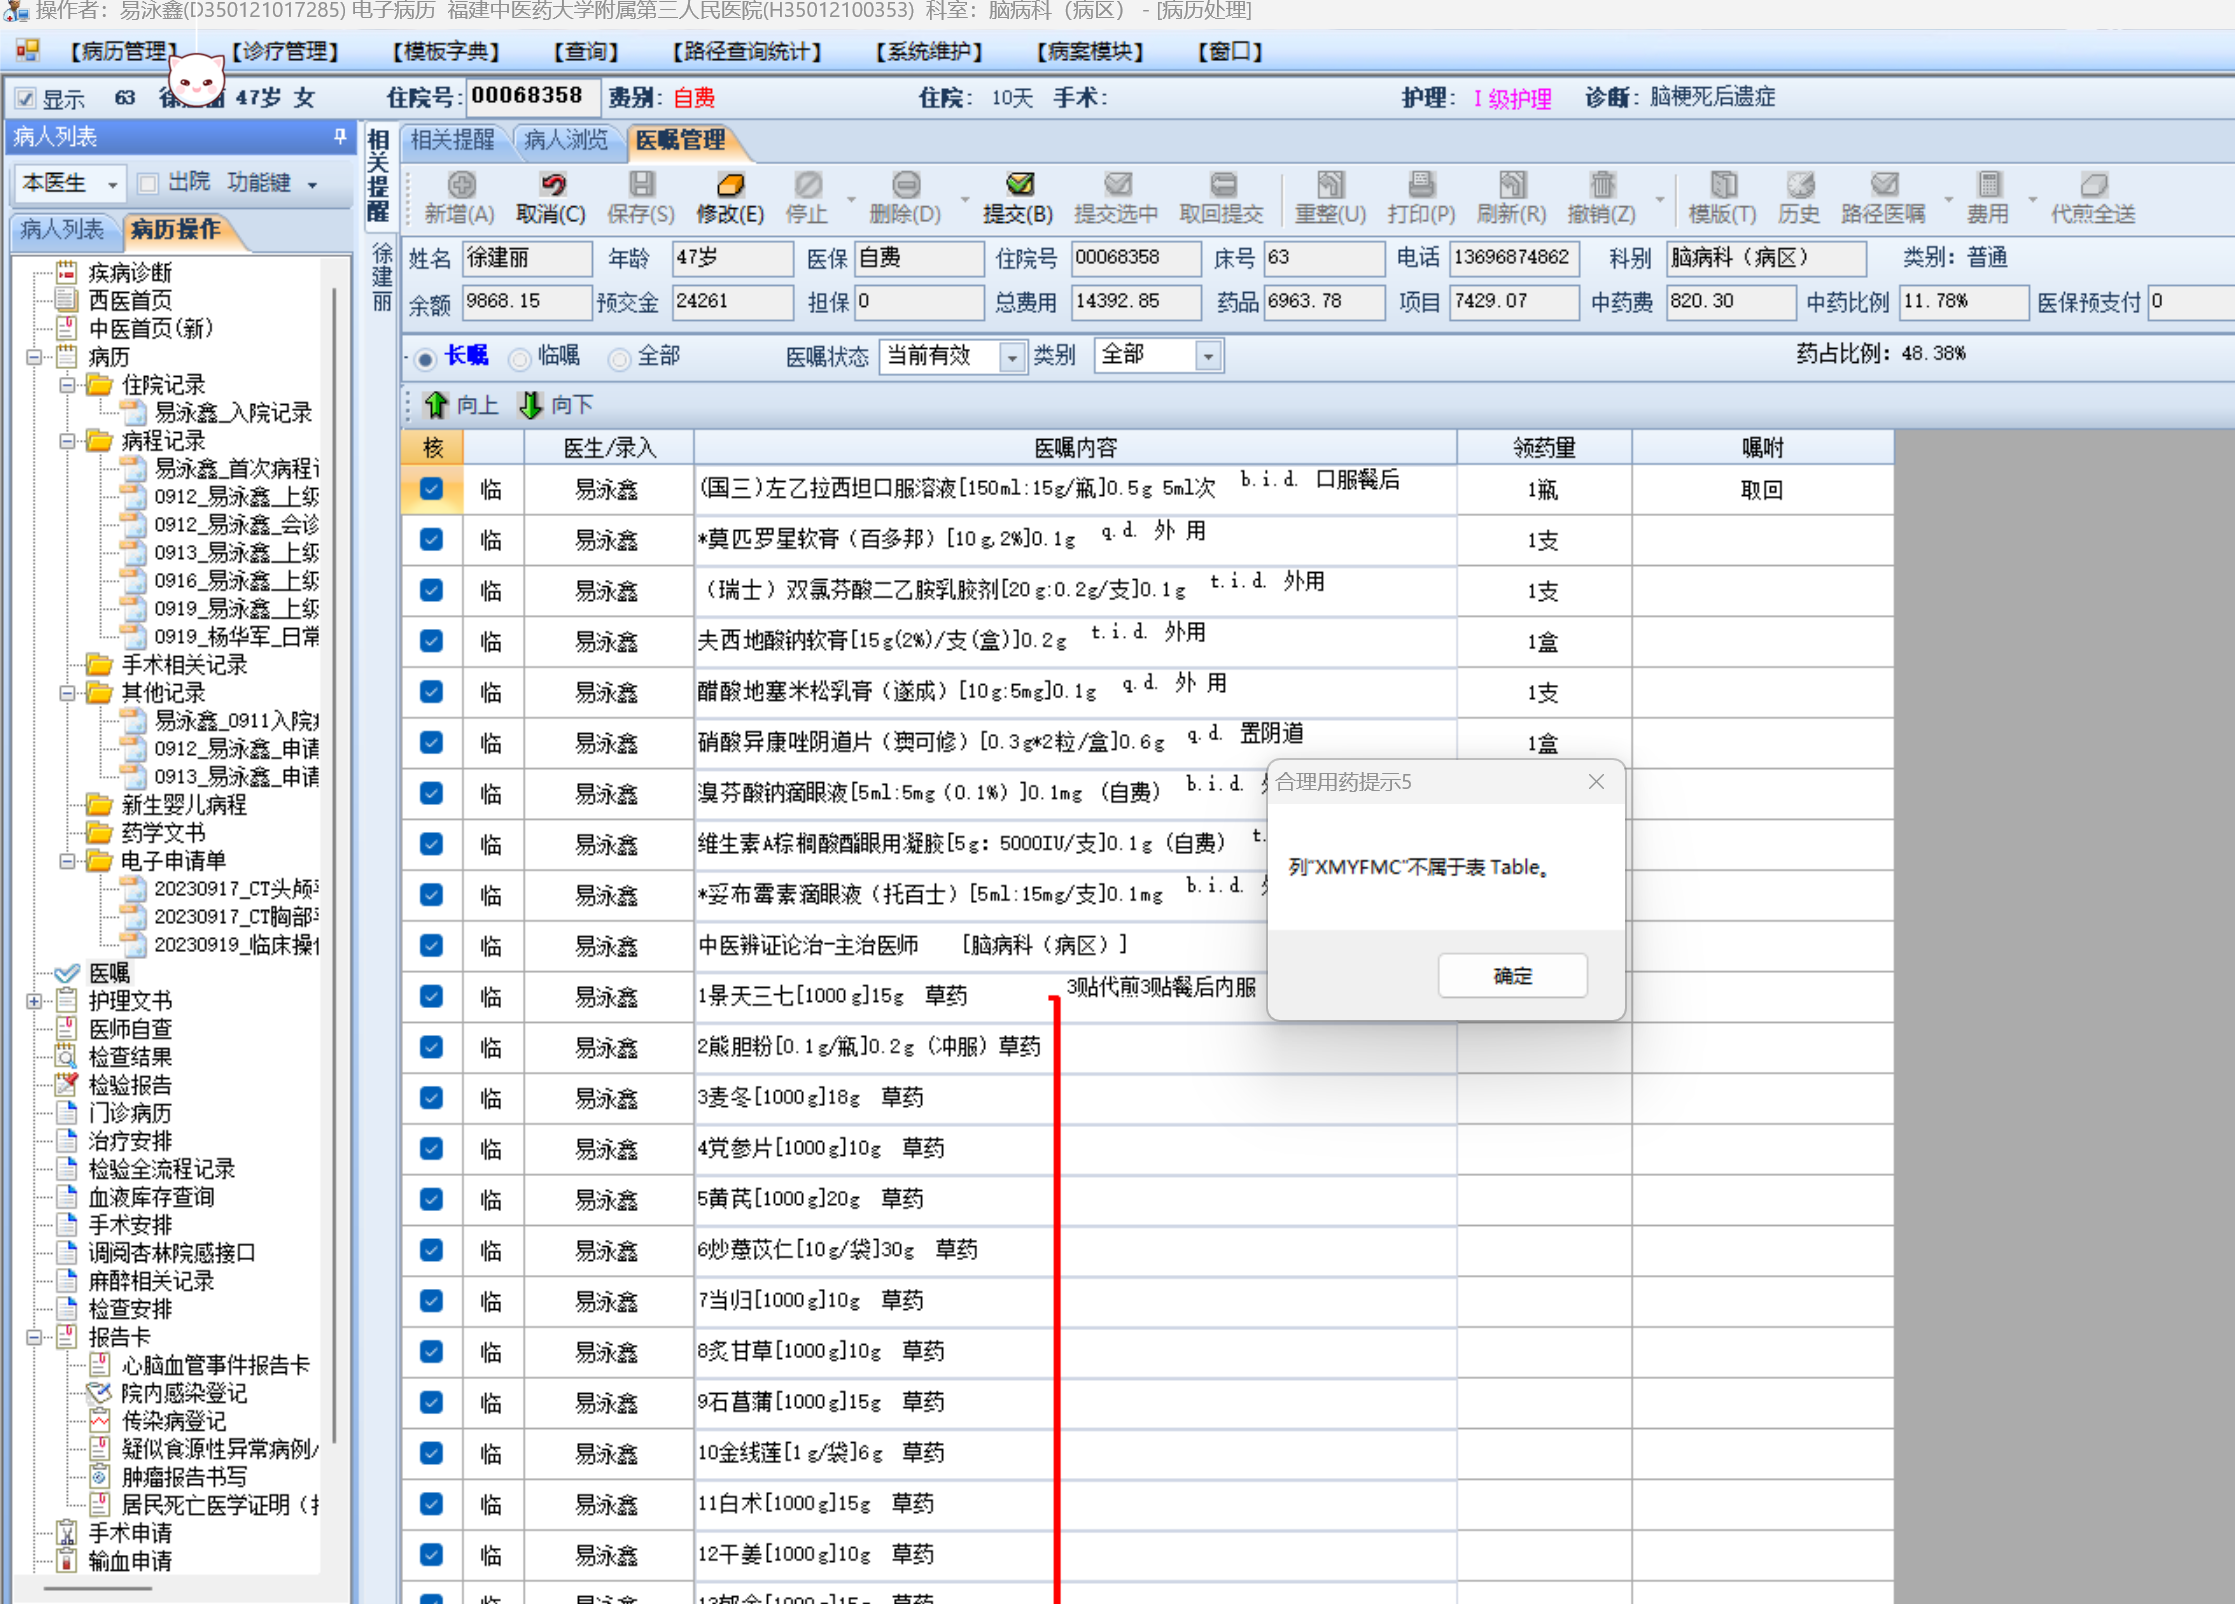Click the 取消(C) cancel icon
The height and width of the screenshot is (1604, 2235).
coord(551,185)
